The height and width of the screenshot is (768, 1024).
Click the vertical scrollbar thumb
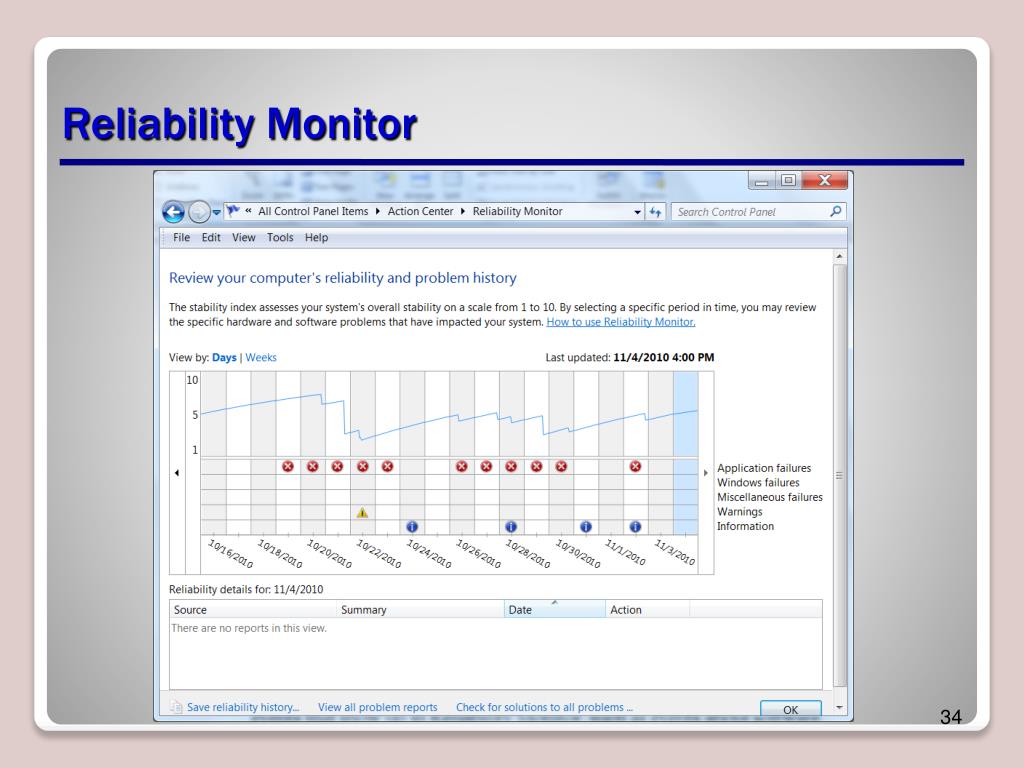coord(840,475)
